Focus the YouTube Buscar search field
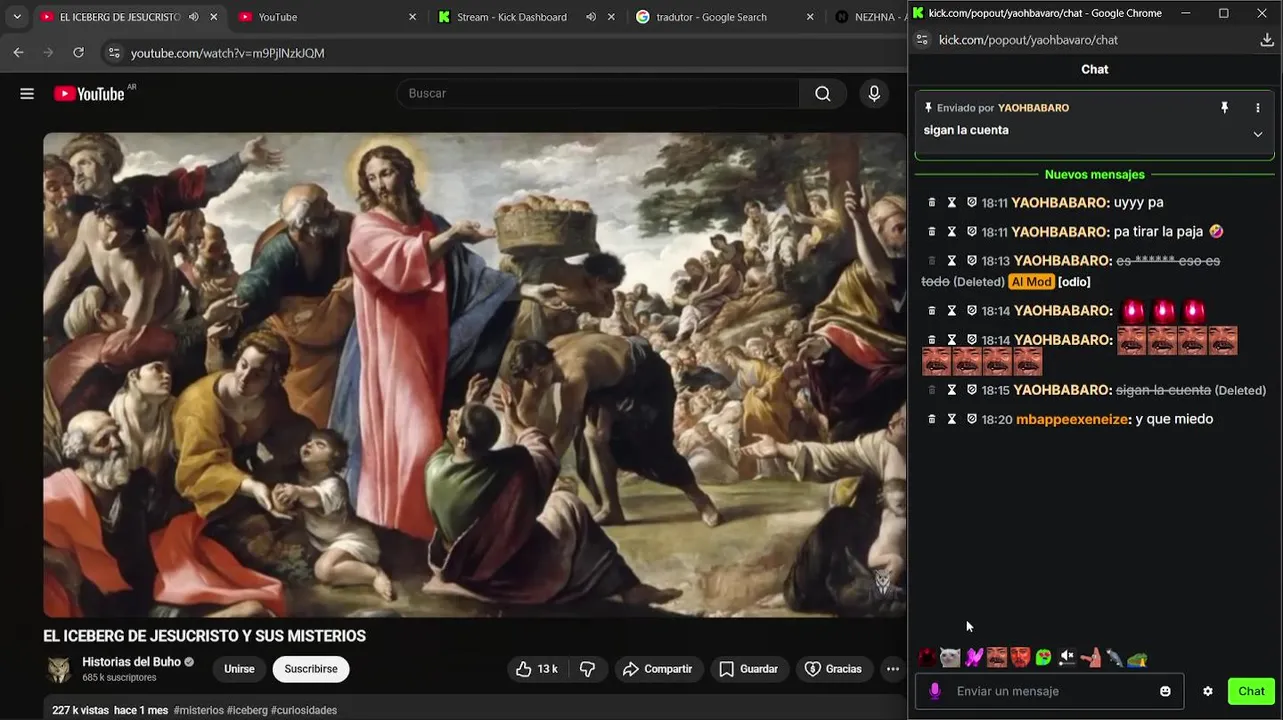This screenshot has height=720, width=1283. [598, 93]
